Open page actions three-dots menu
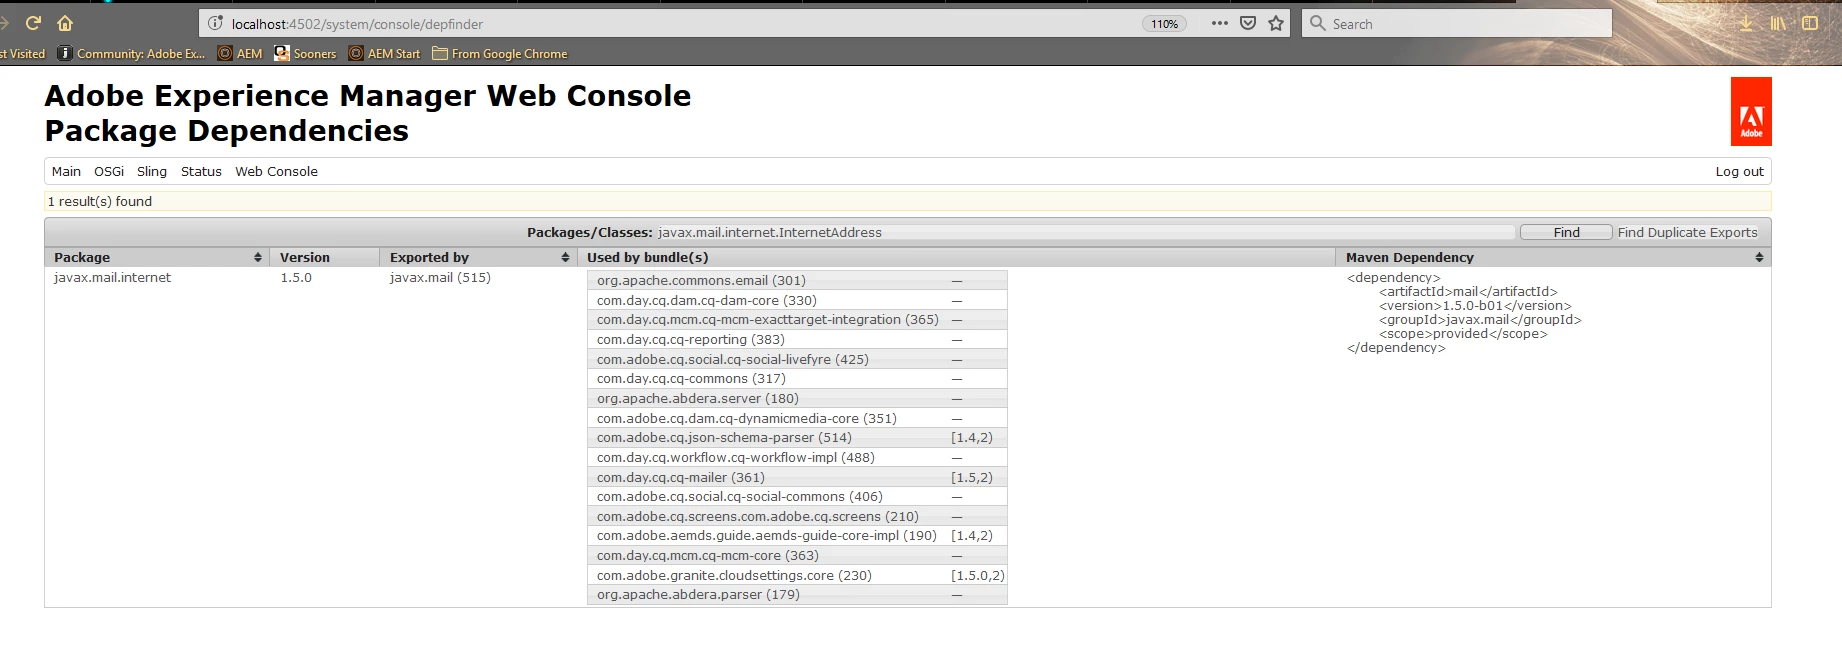 [x=1219, y=23]
